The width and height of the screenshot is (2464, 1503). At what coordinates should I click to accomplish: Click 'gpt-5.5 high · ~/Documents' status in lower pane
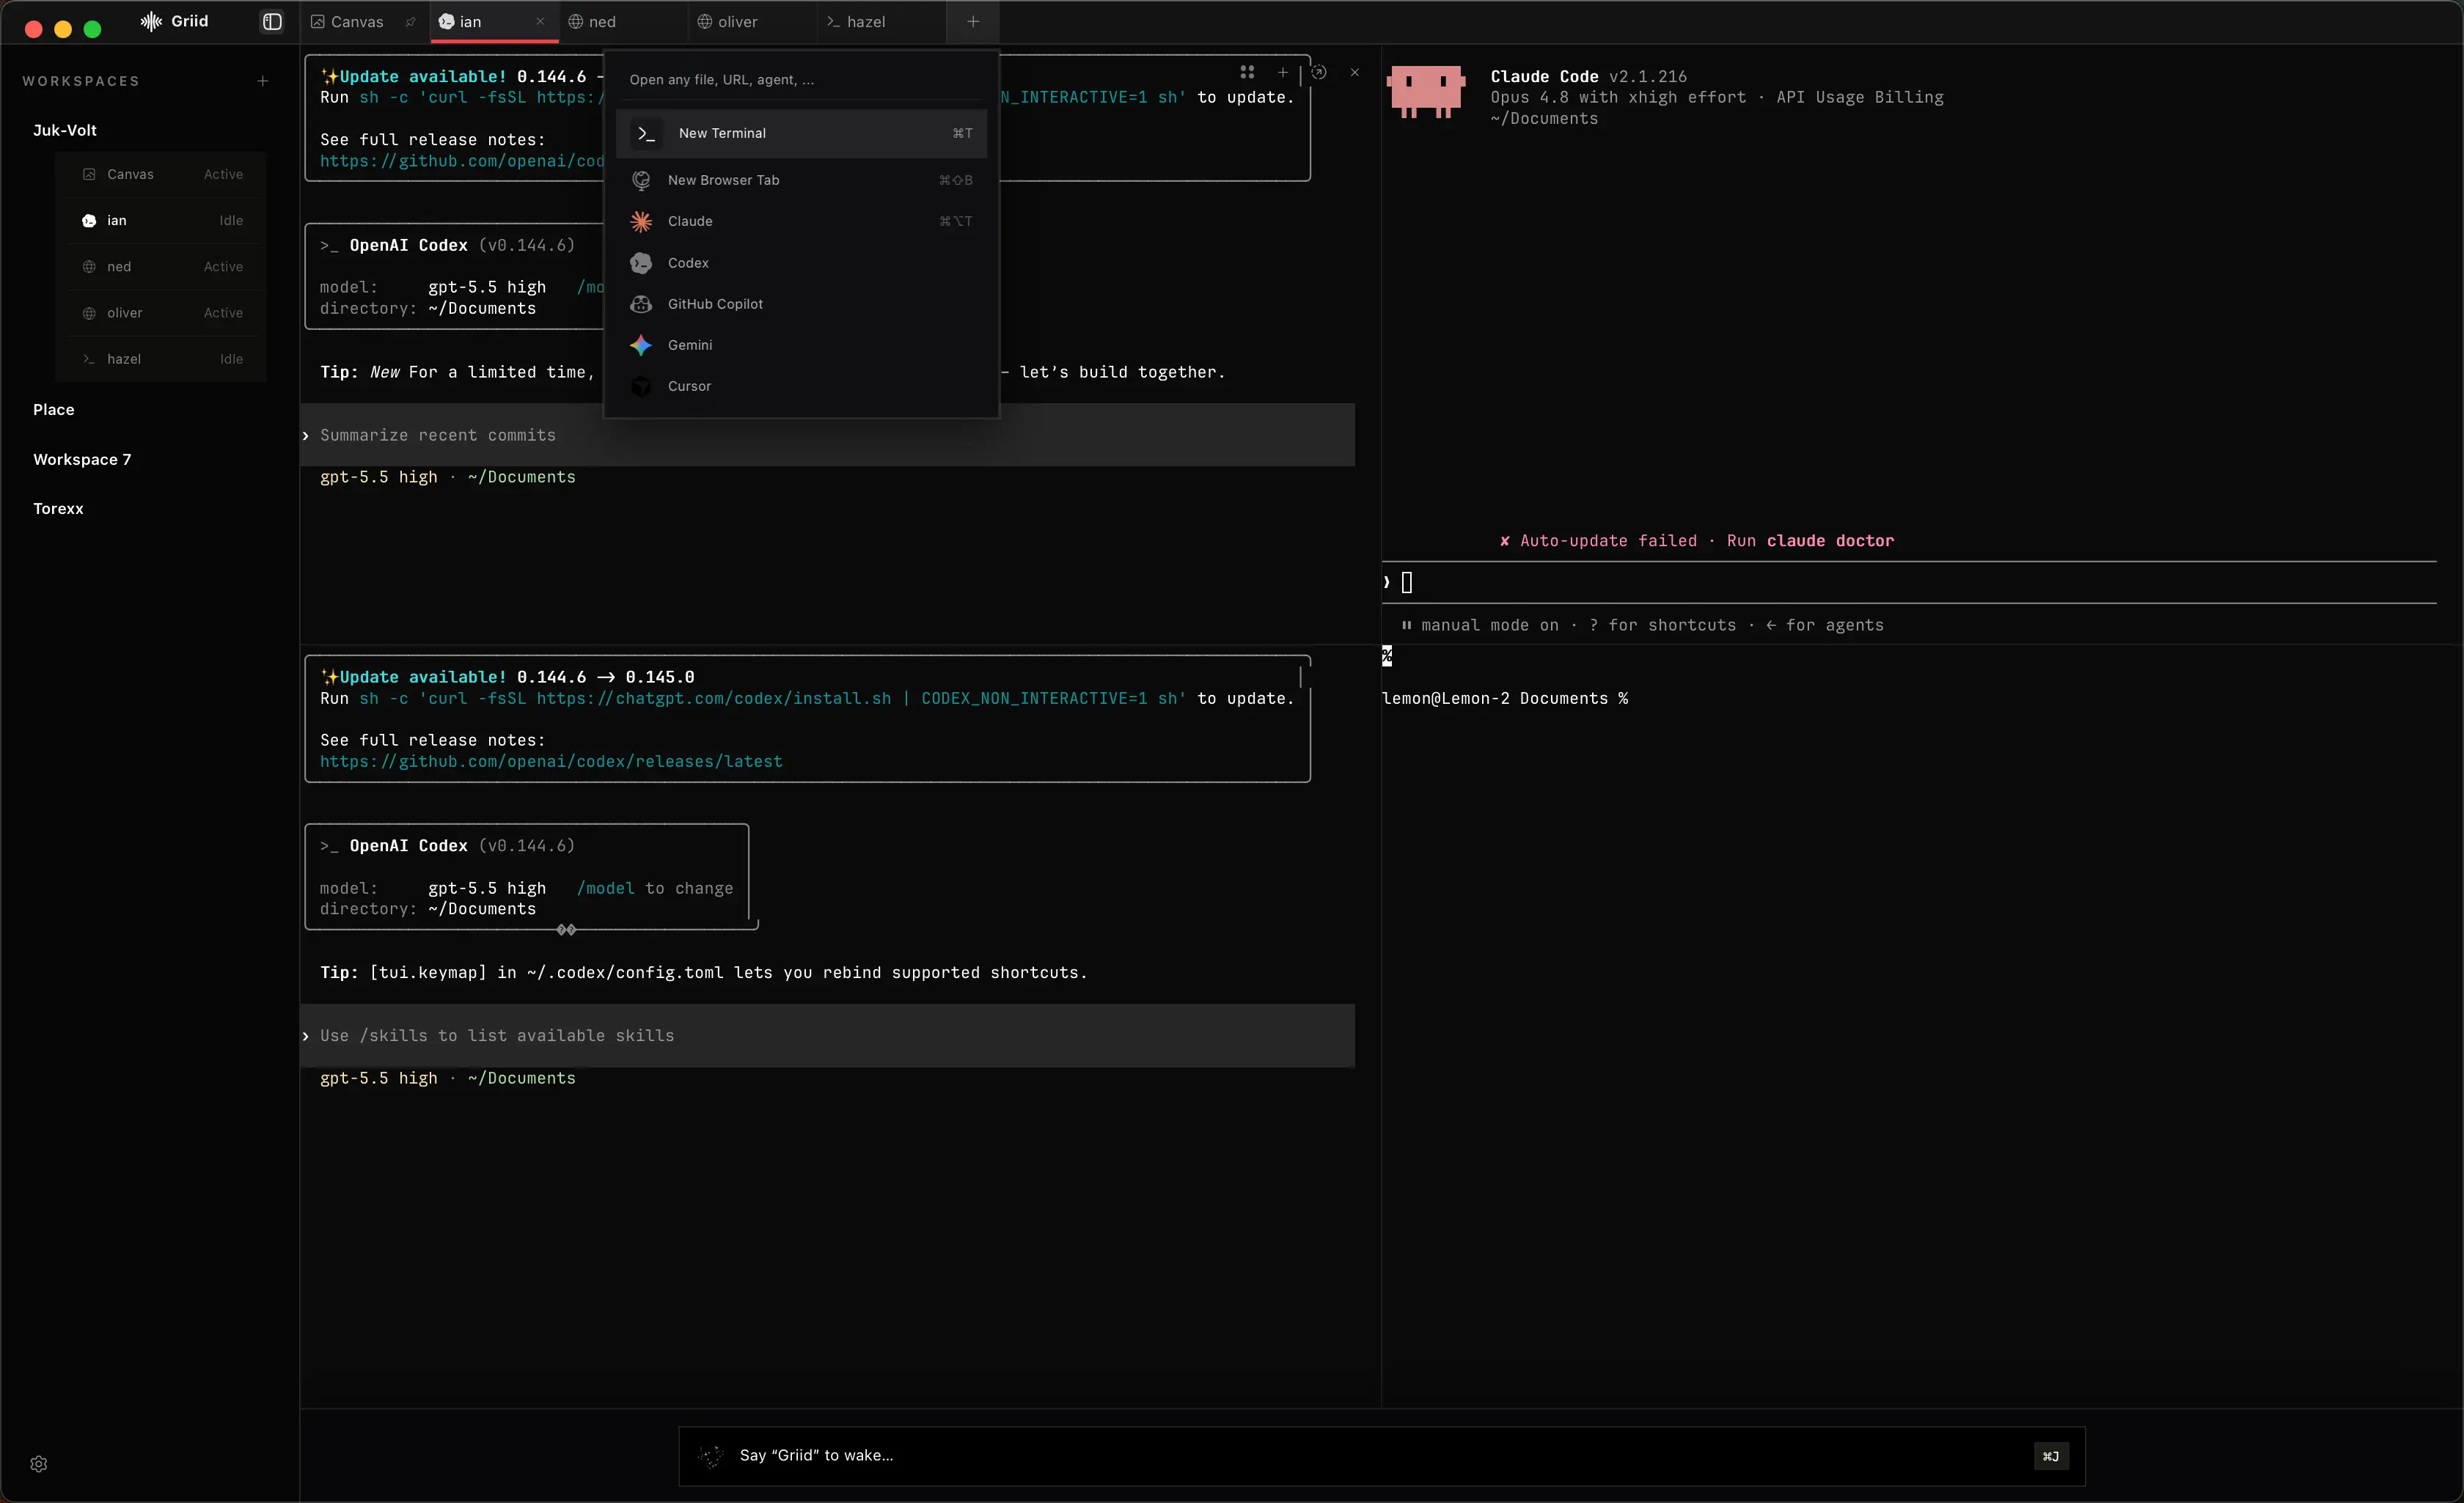[448, 1078]
